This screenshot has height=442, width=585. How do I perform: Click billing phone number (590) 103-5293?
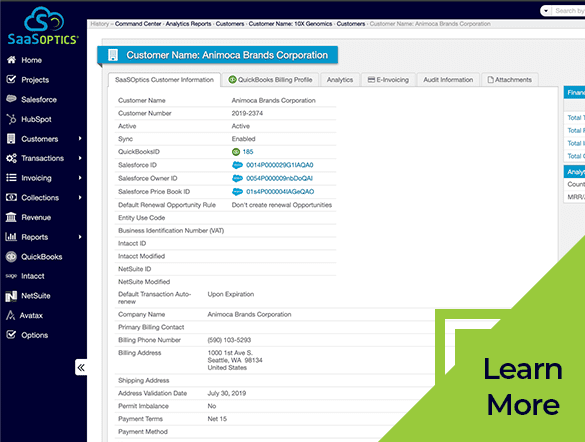(229, 340)
